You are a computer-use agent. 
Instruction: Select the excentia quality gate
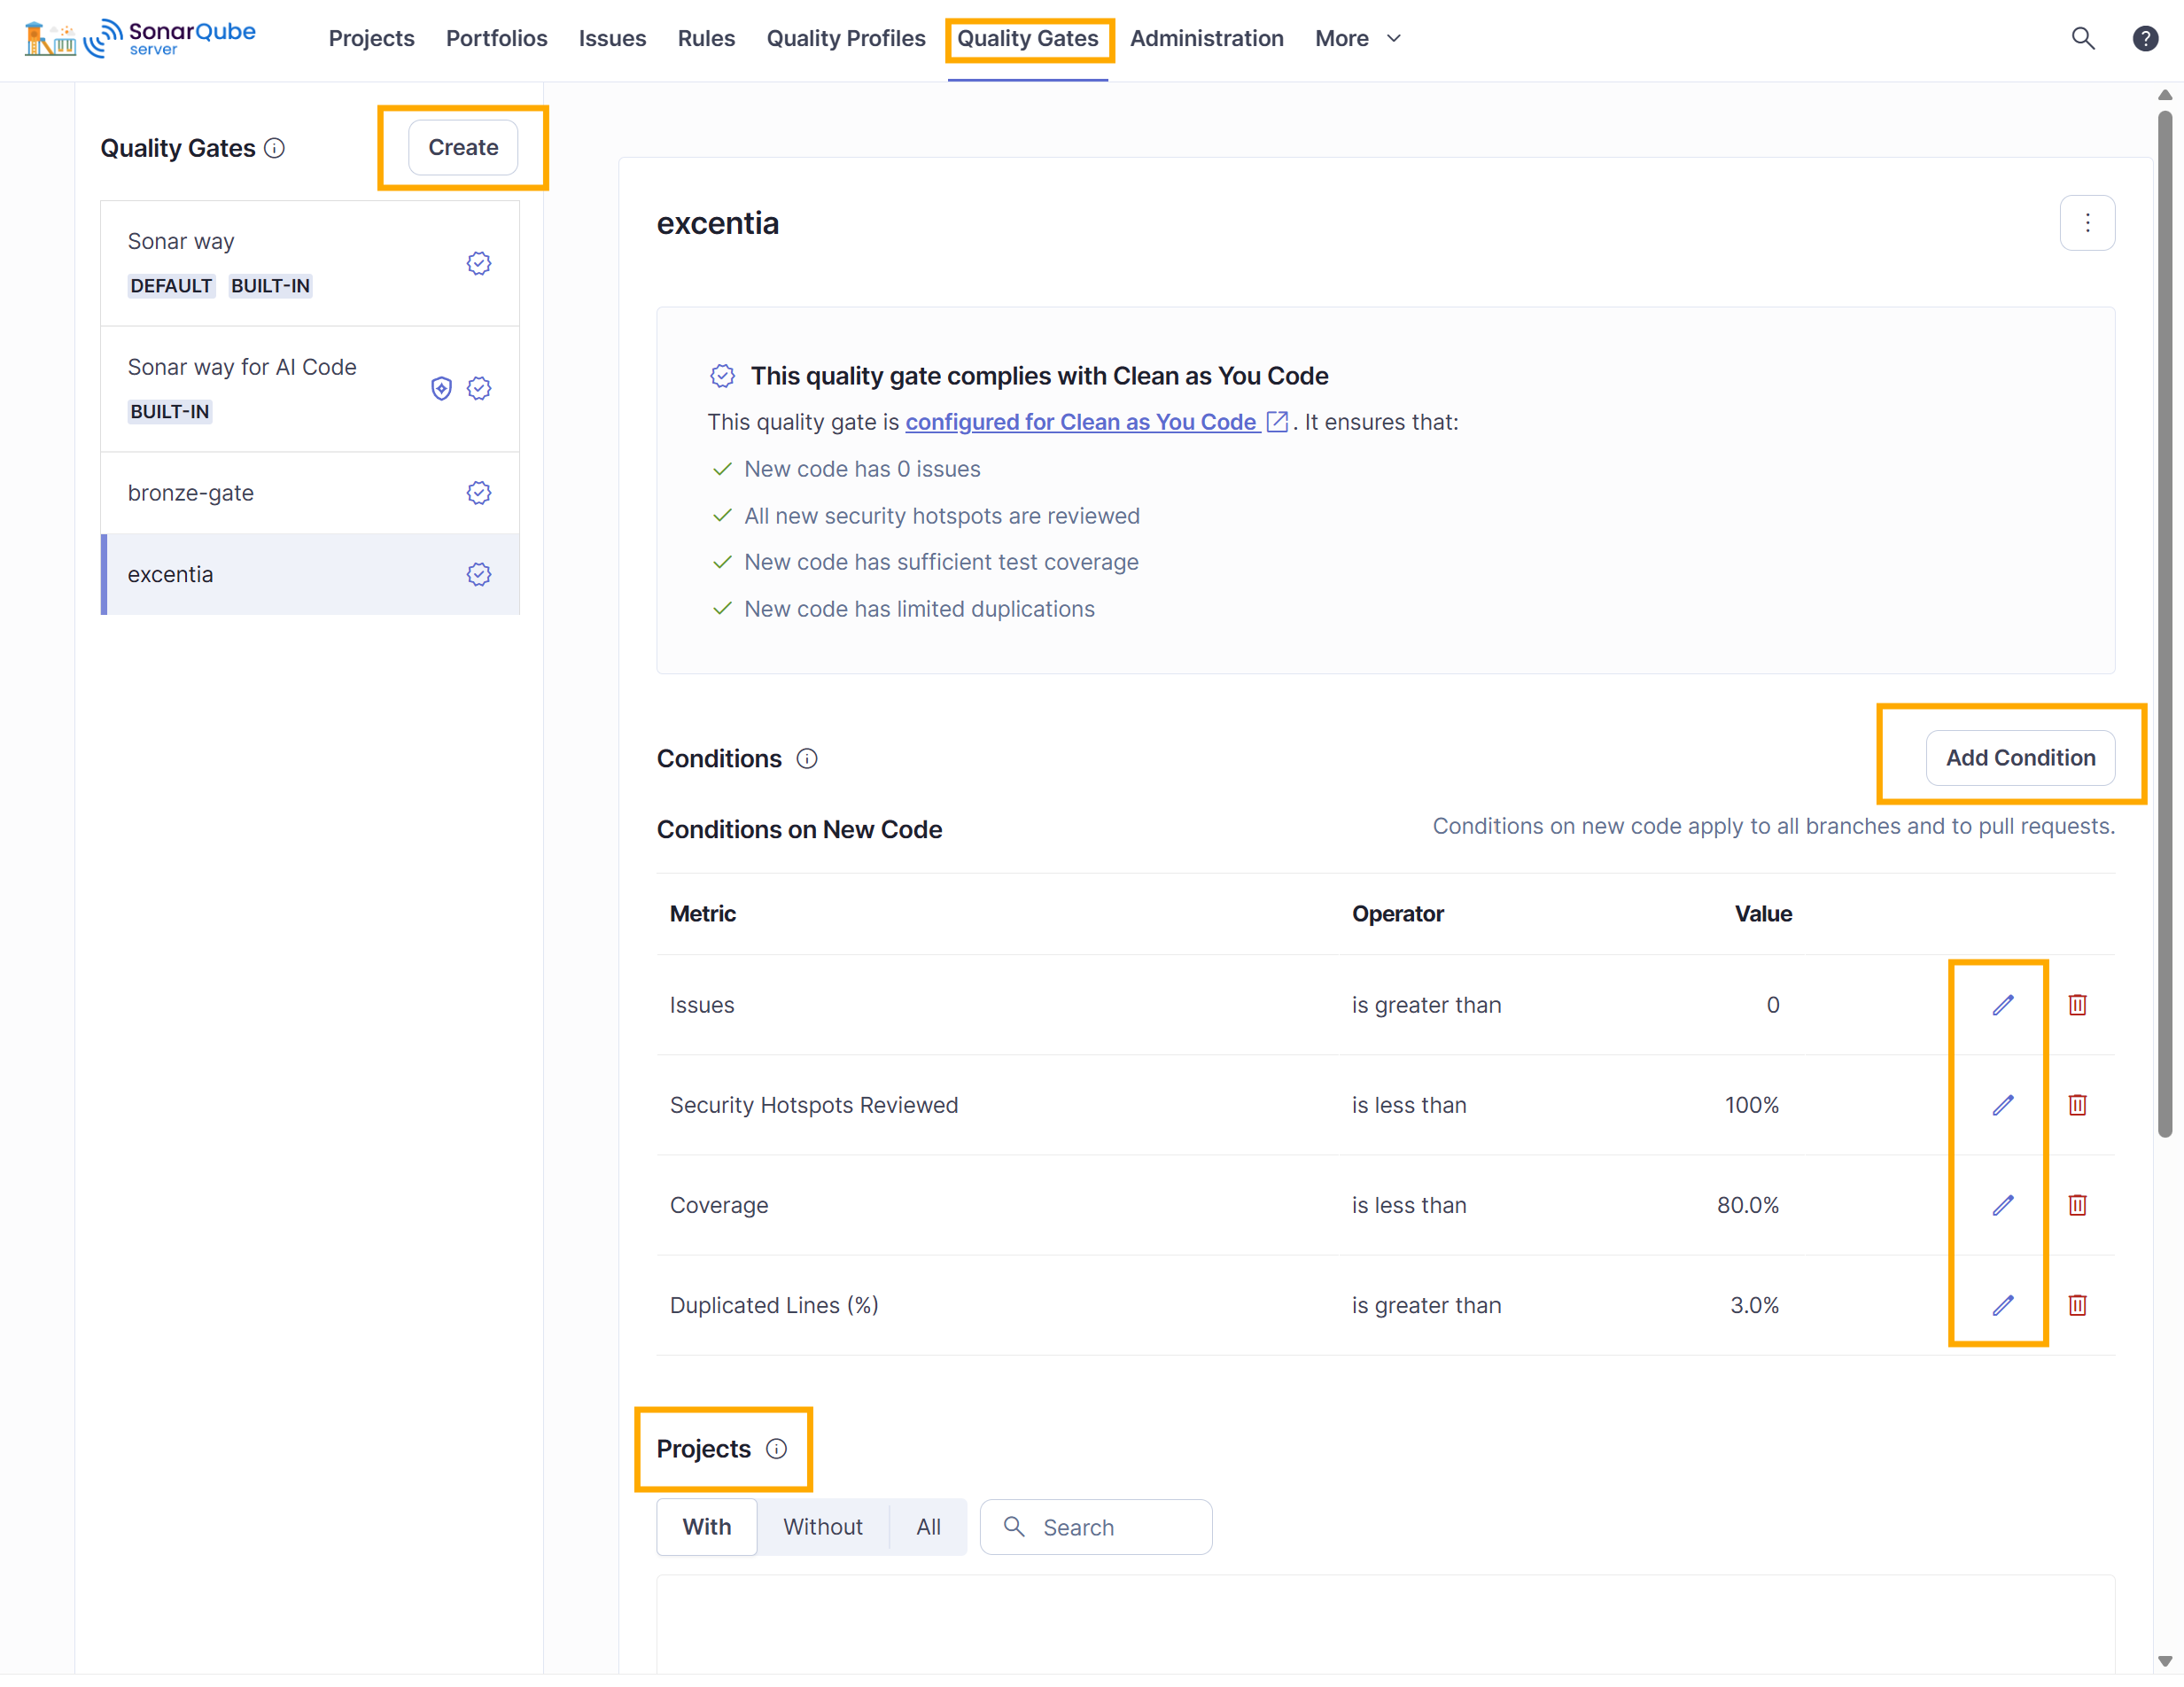click(x=310, y=574)
